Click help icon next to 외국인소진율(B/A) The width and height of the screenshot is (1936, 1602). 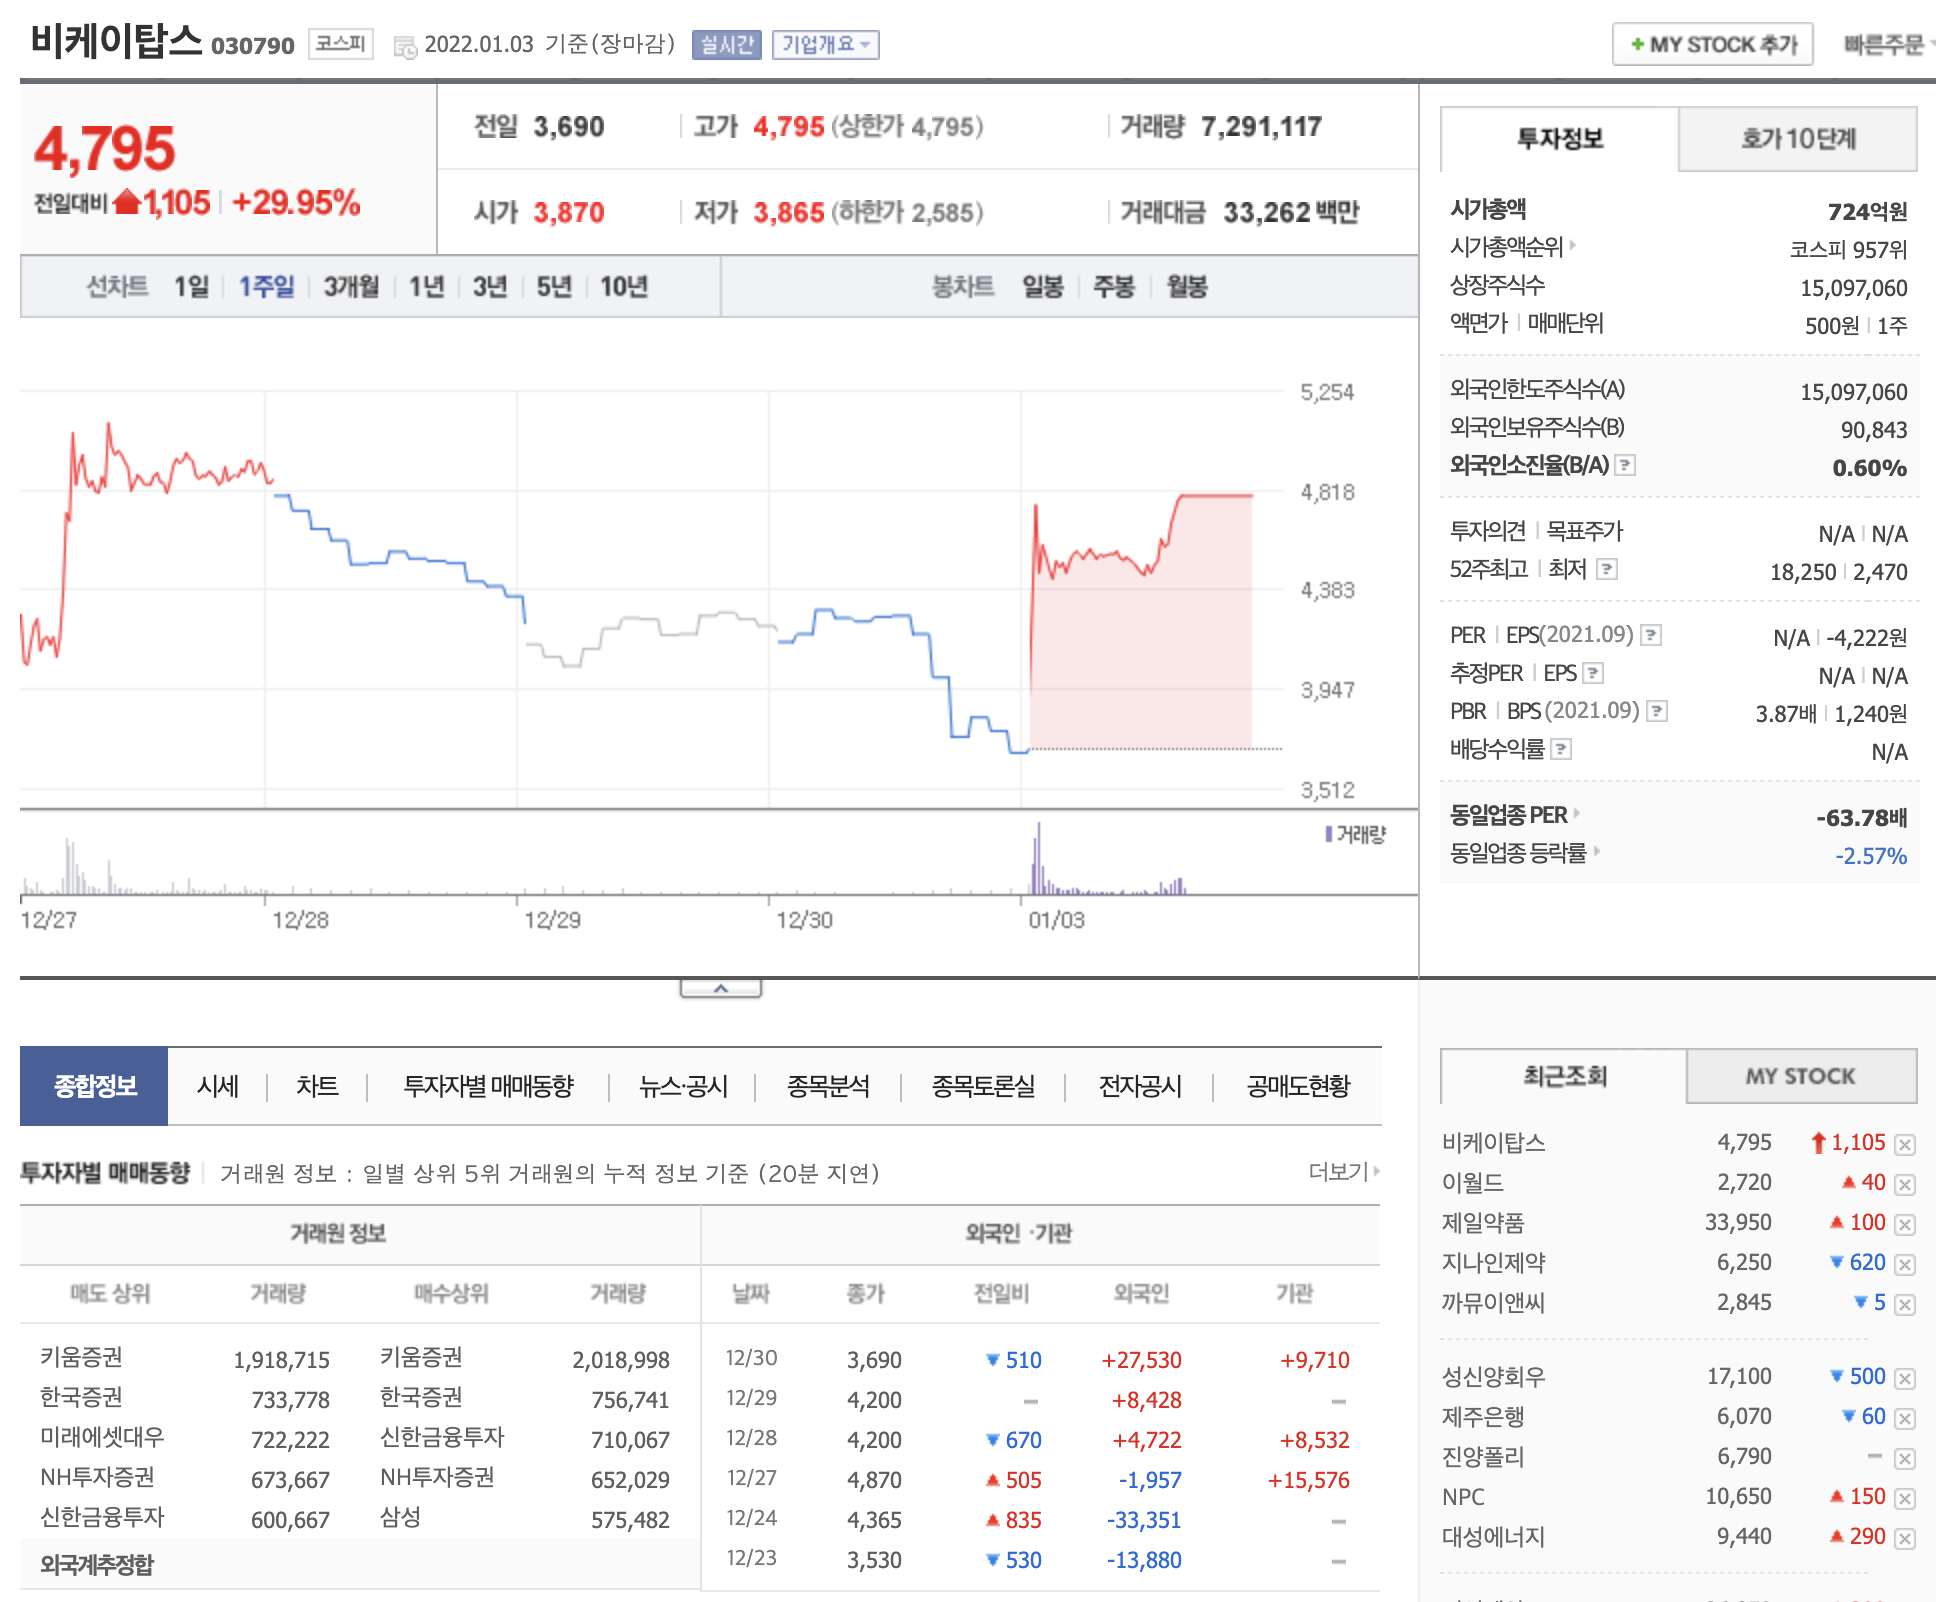[x=1626, y=465]
